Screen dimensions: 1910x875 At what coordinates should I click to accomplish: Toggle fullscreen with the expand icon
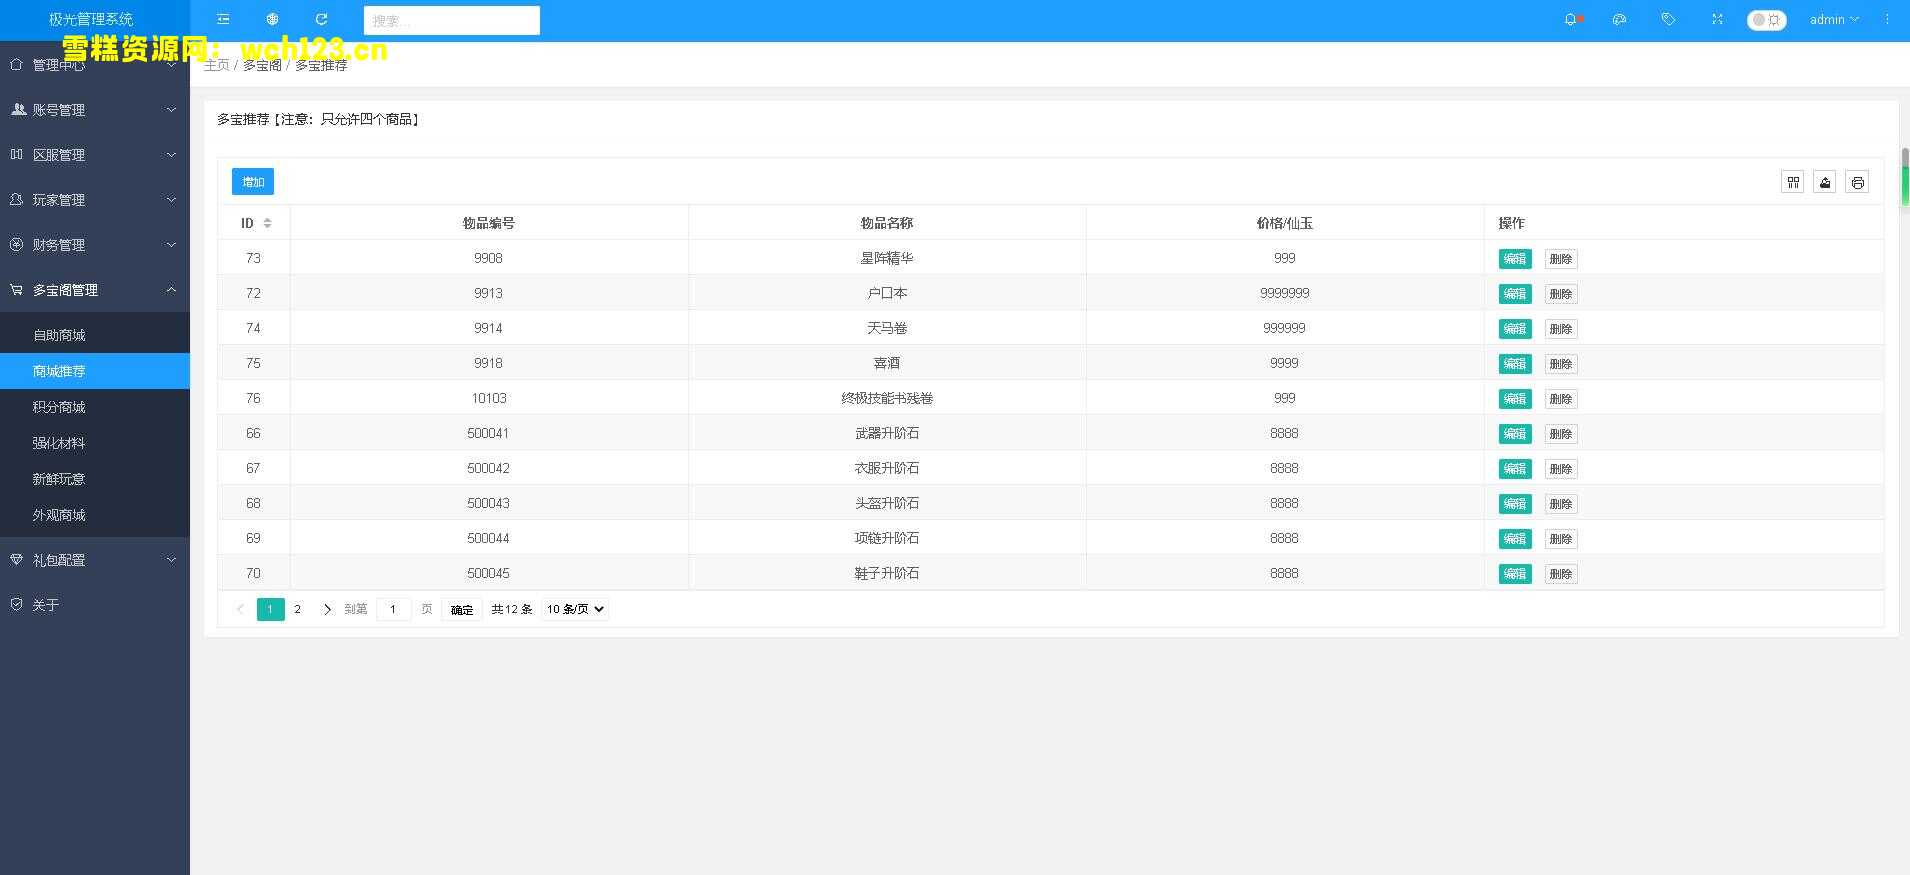click(x=1717, y=19)
